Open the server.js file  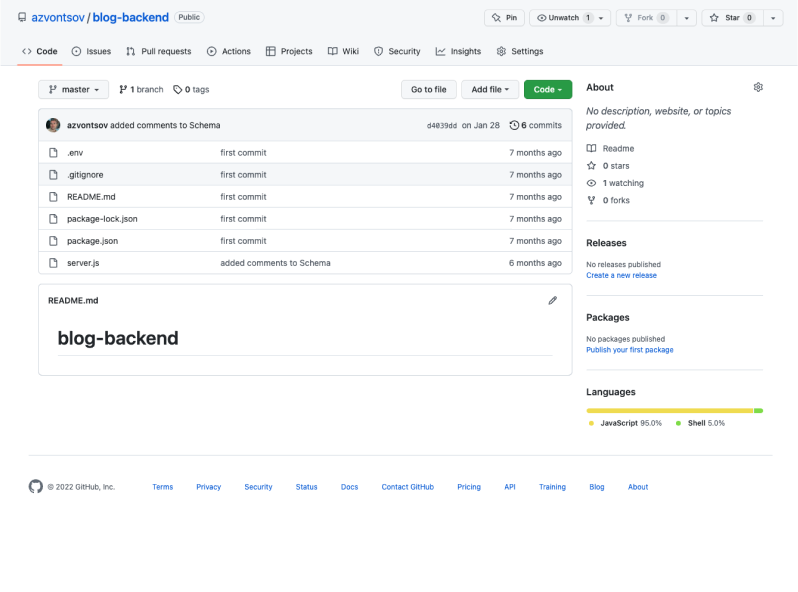click(x=83, y=263)
